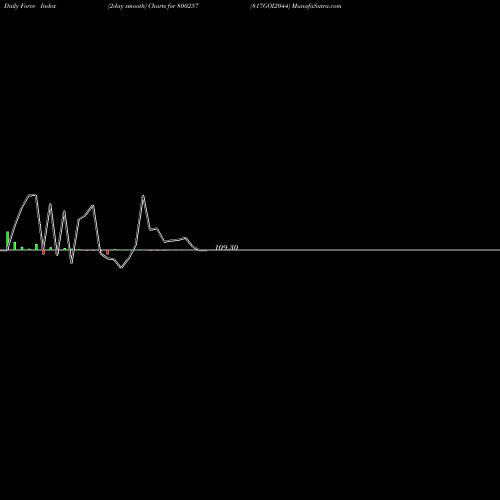This screenshot has height=500, width=500.
Task: Click the '(817GOI2044) MunafaSutra.com' text
Action: coord(296,6)
